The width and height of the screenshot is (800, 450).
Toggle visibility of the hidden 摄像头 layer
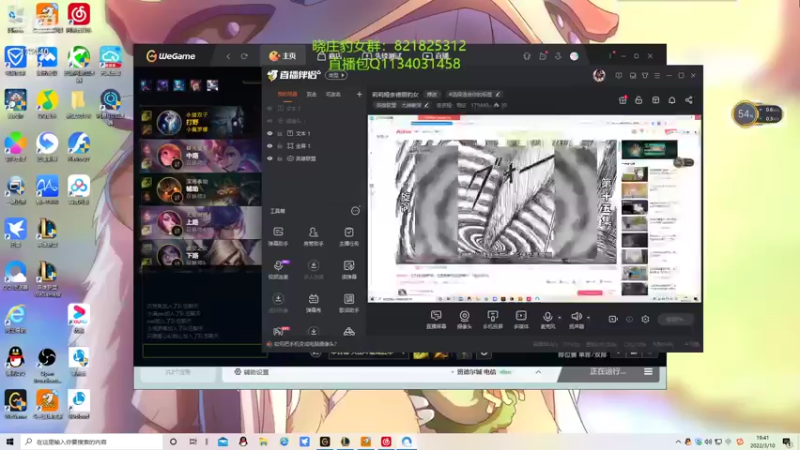tap(270, 121)
